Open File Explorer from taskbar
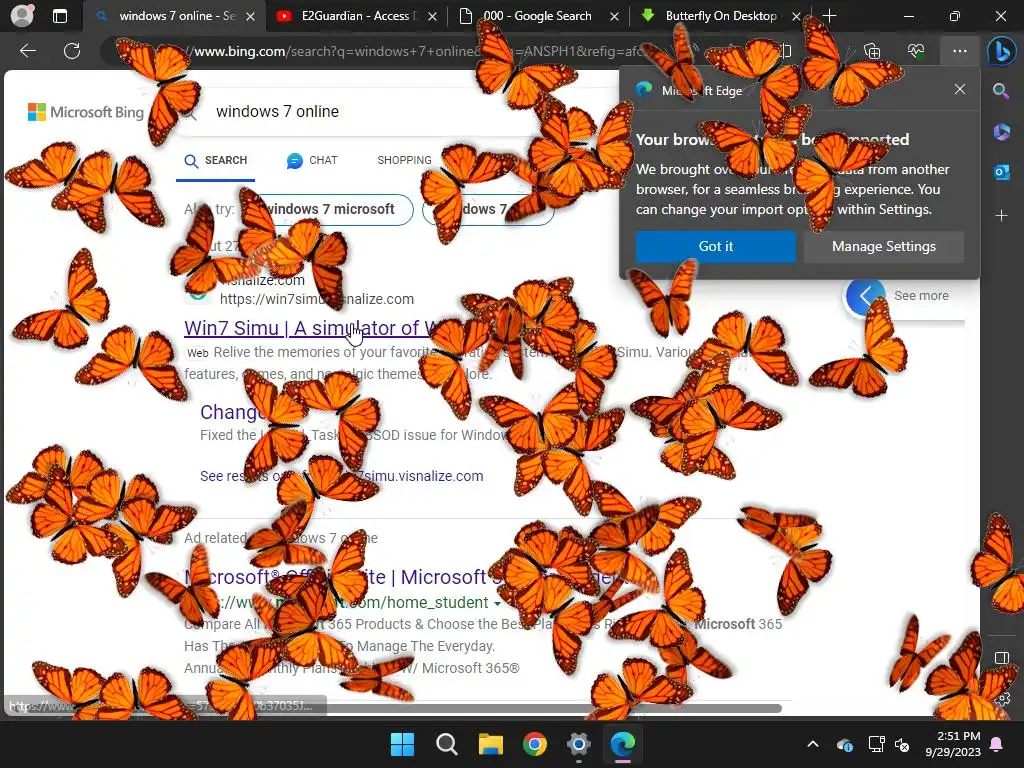 pyautogui.click(x=490, y=744)
